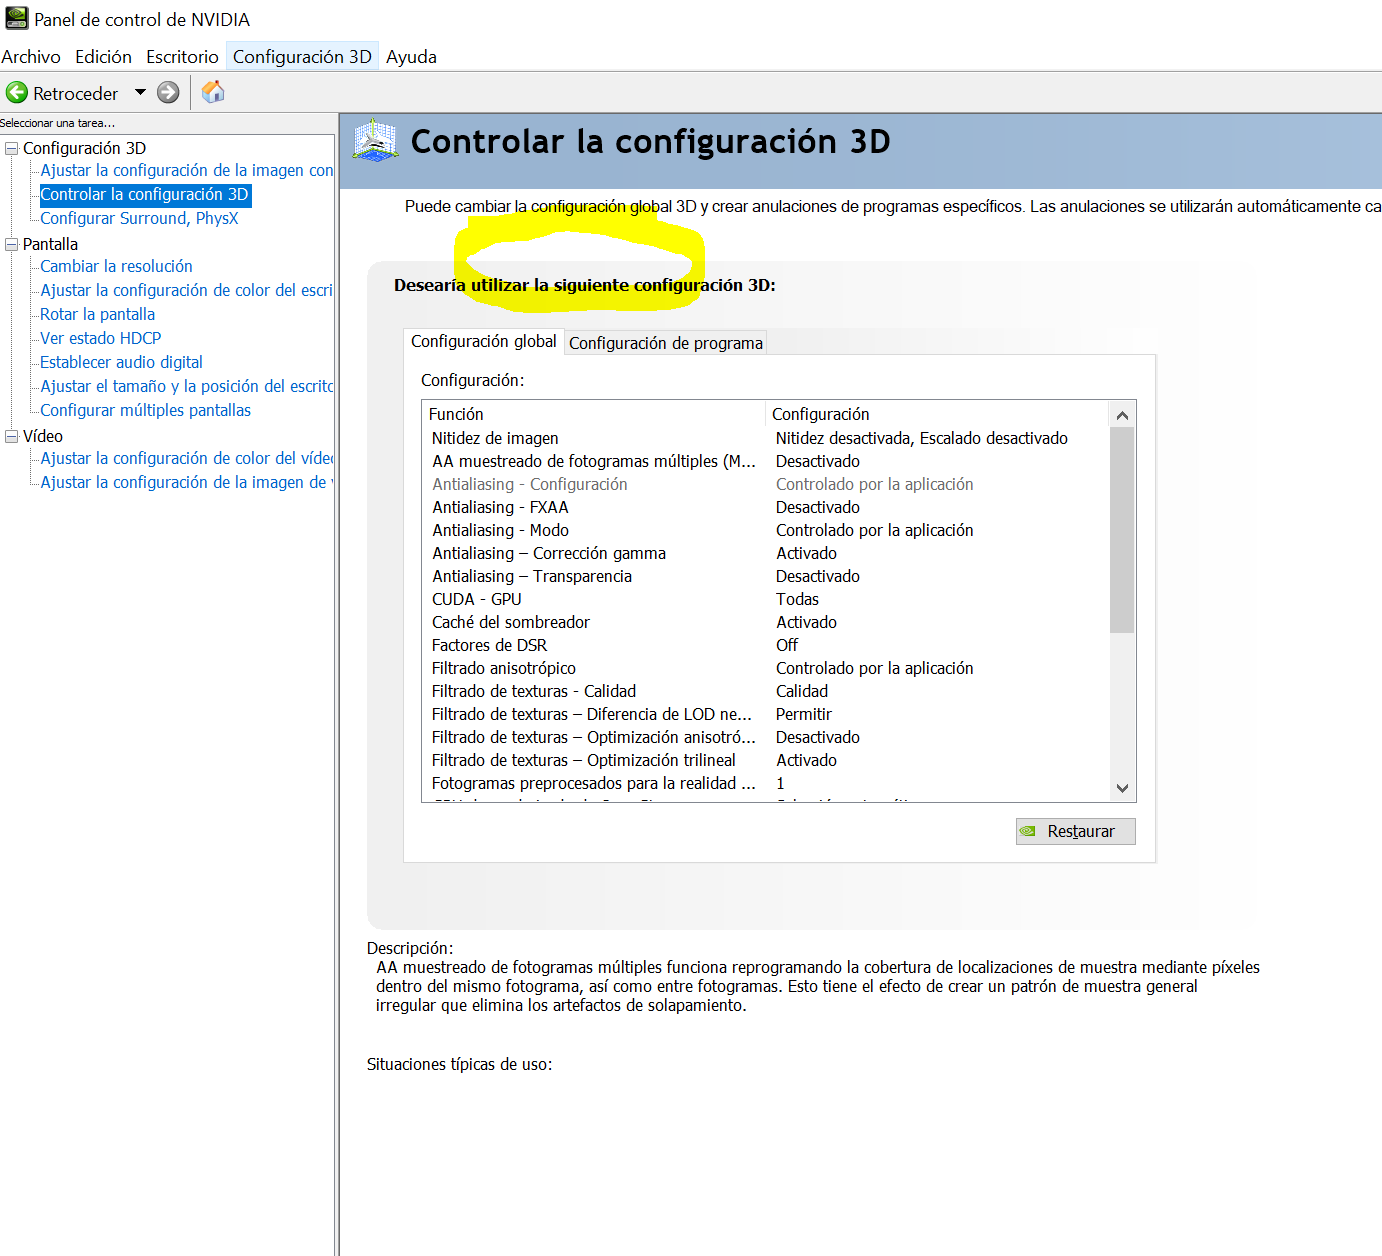Viewport: 1382px width, 1256px height.
Task: Open the Edición menu
Action: tap(104, 57)
